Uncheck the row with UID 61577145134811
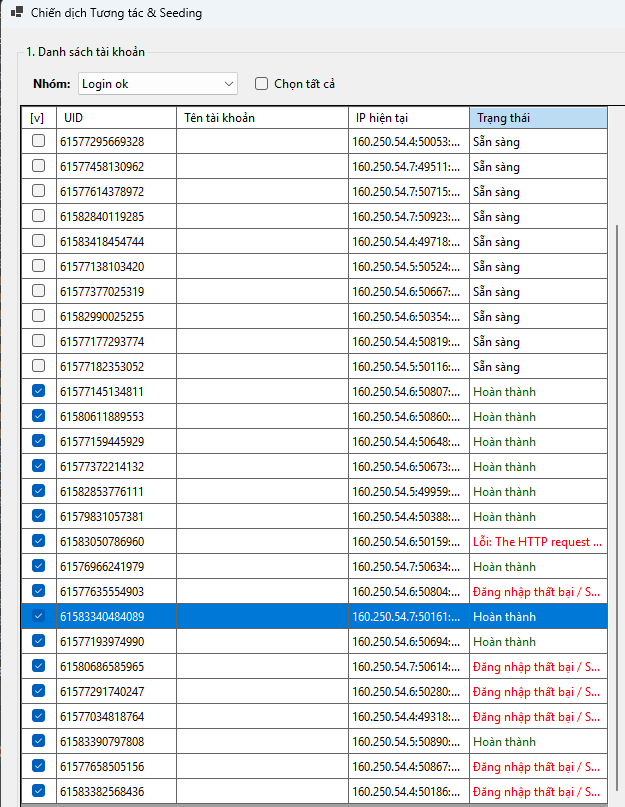 point(39,391)
